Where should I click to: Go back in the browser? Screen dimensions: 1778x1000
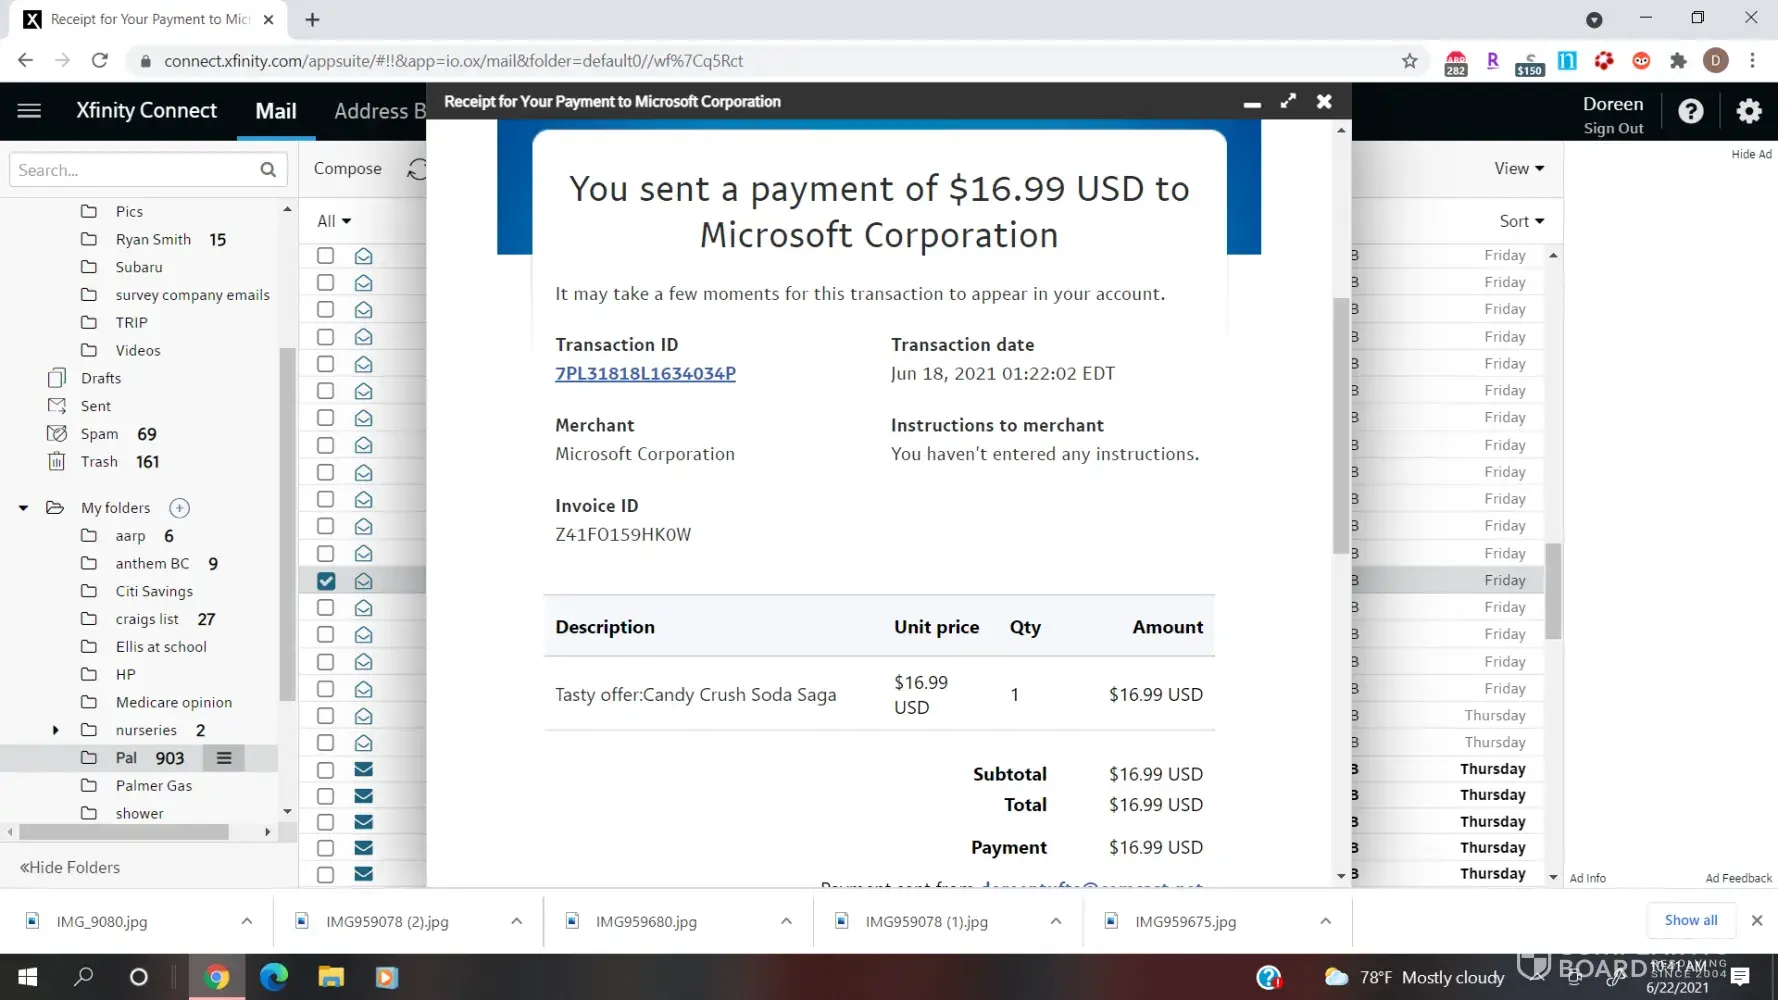click(25, 61)
